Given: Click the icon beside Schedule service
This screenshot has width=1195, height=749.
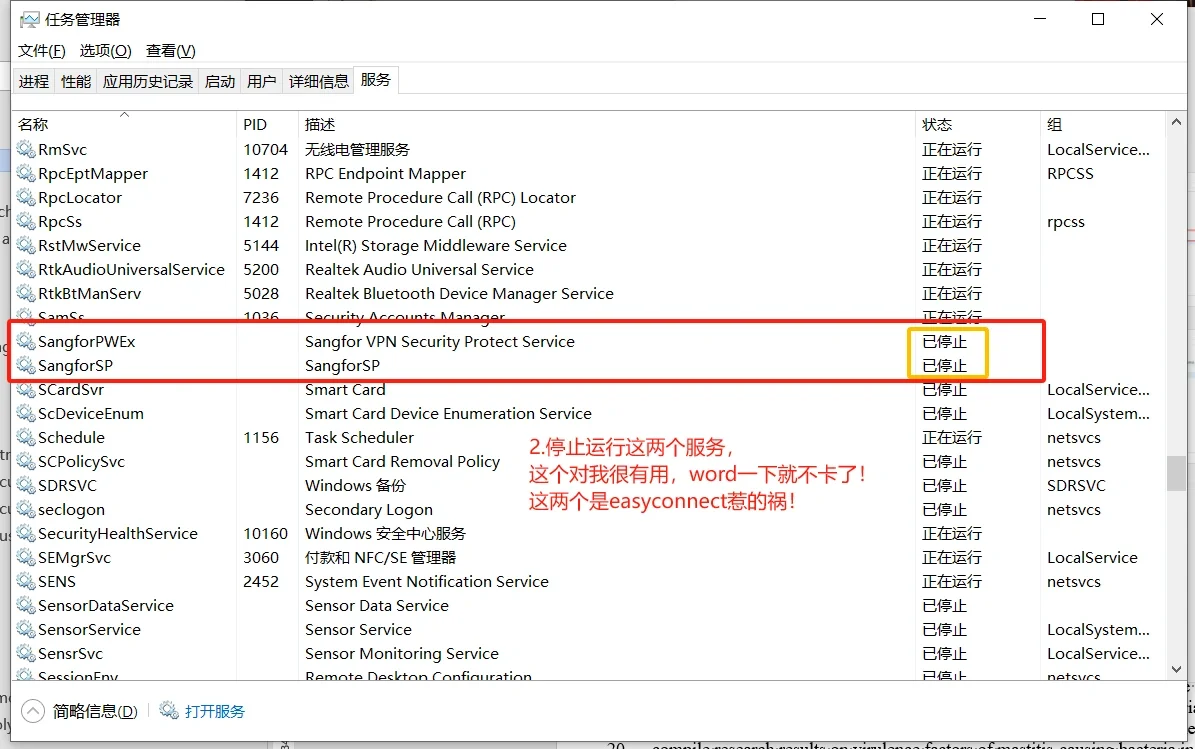Looking at the screenshot, I should (26, 437).
